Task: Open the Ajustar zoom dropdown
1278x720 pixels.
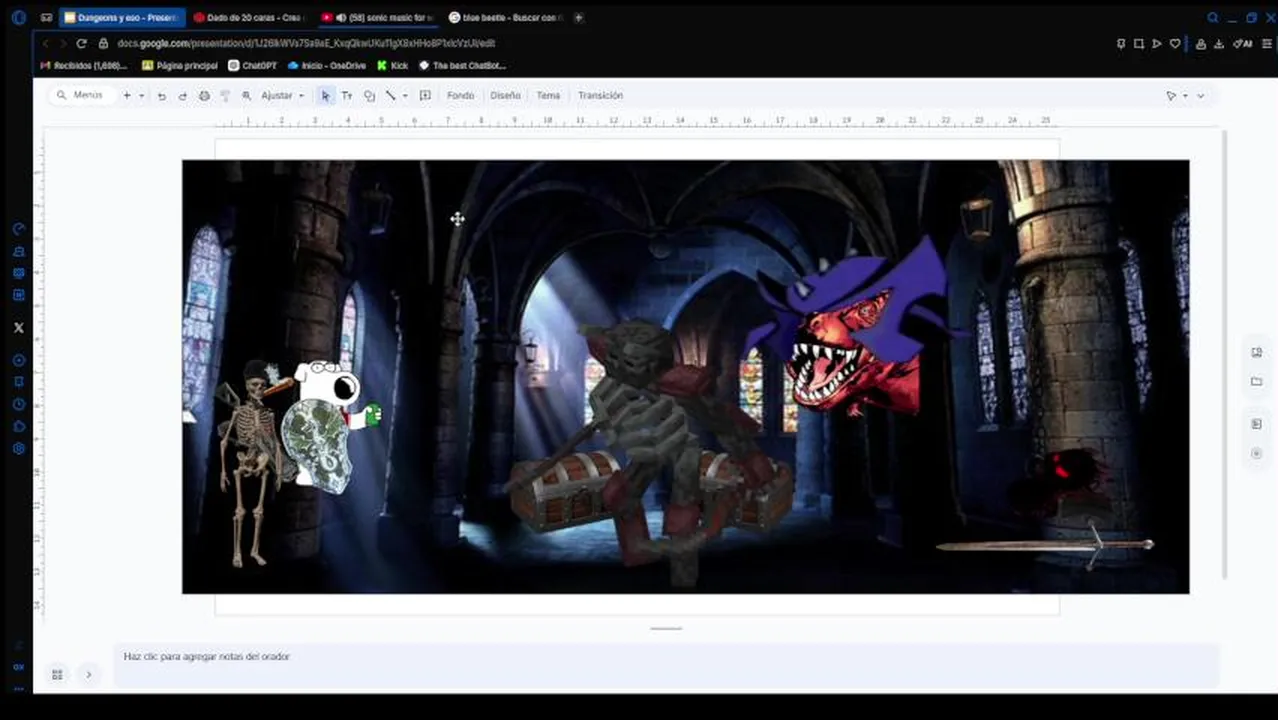Action: (x=282, y=96)
